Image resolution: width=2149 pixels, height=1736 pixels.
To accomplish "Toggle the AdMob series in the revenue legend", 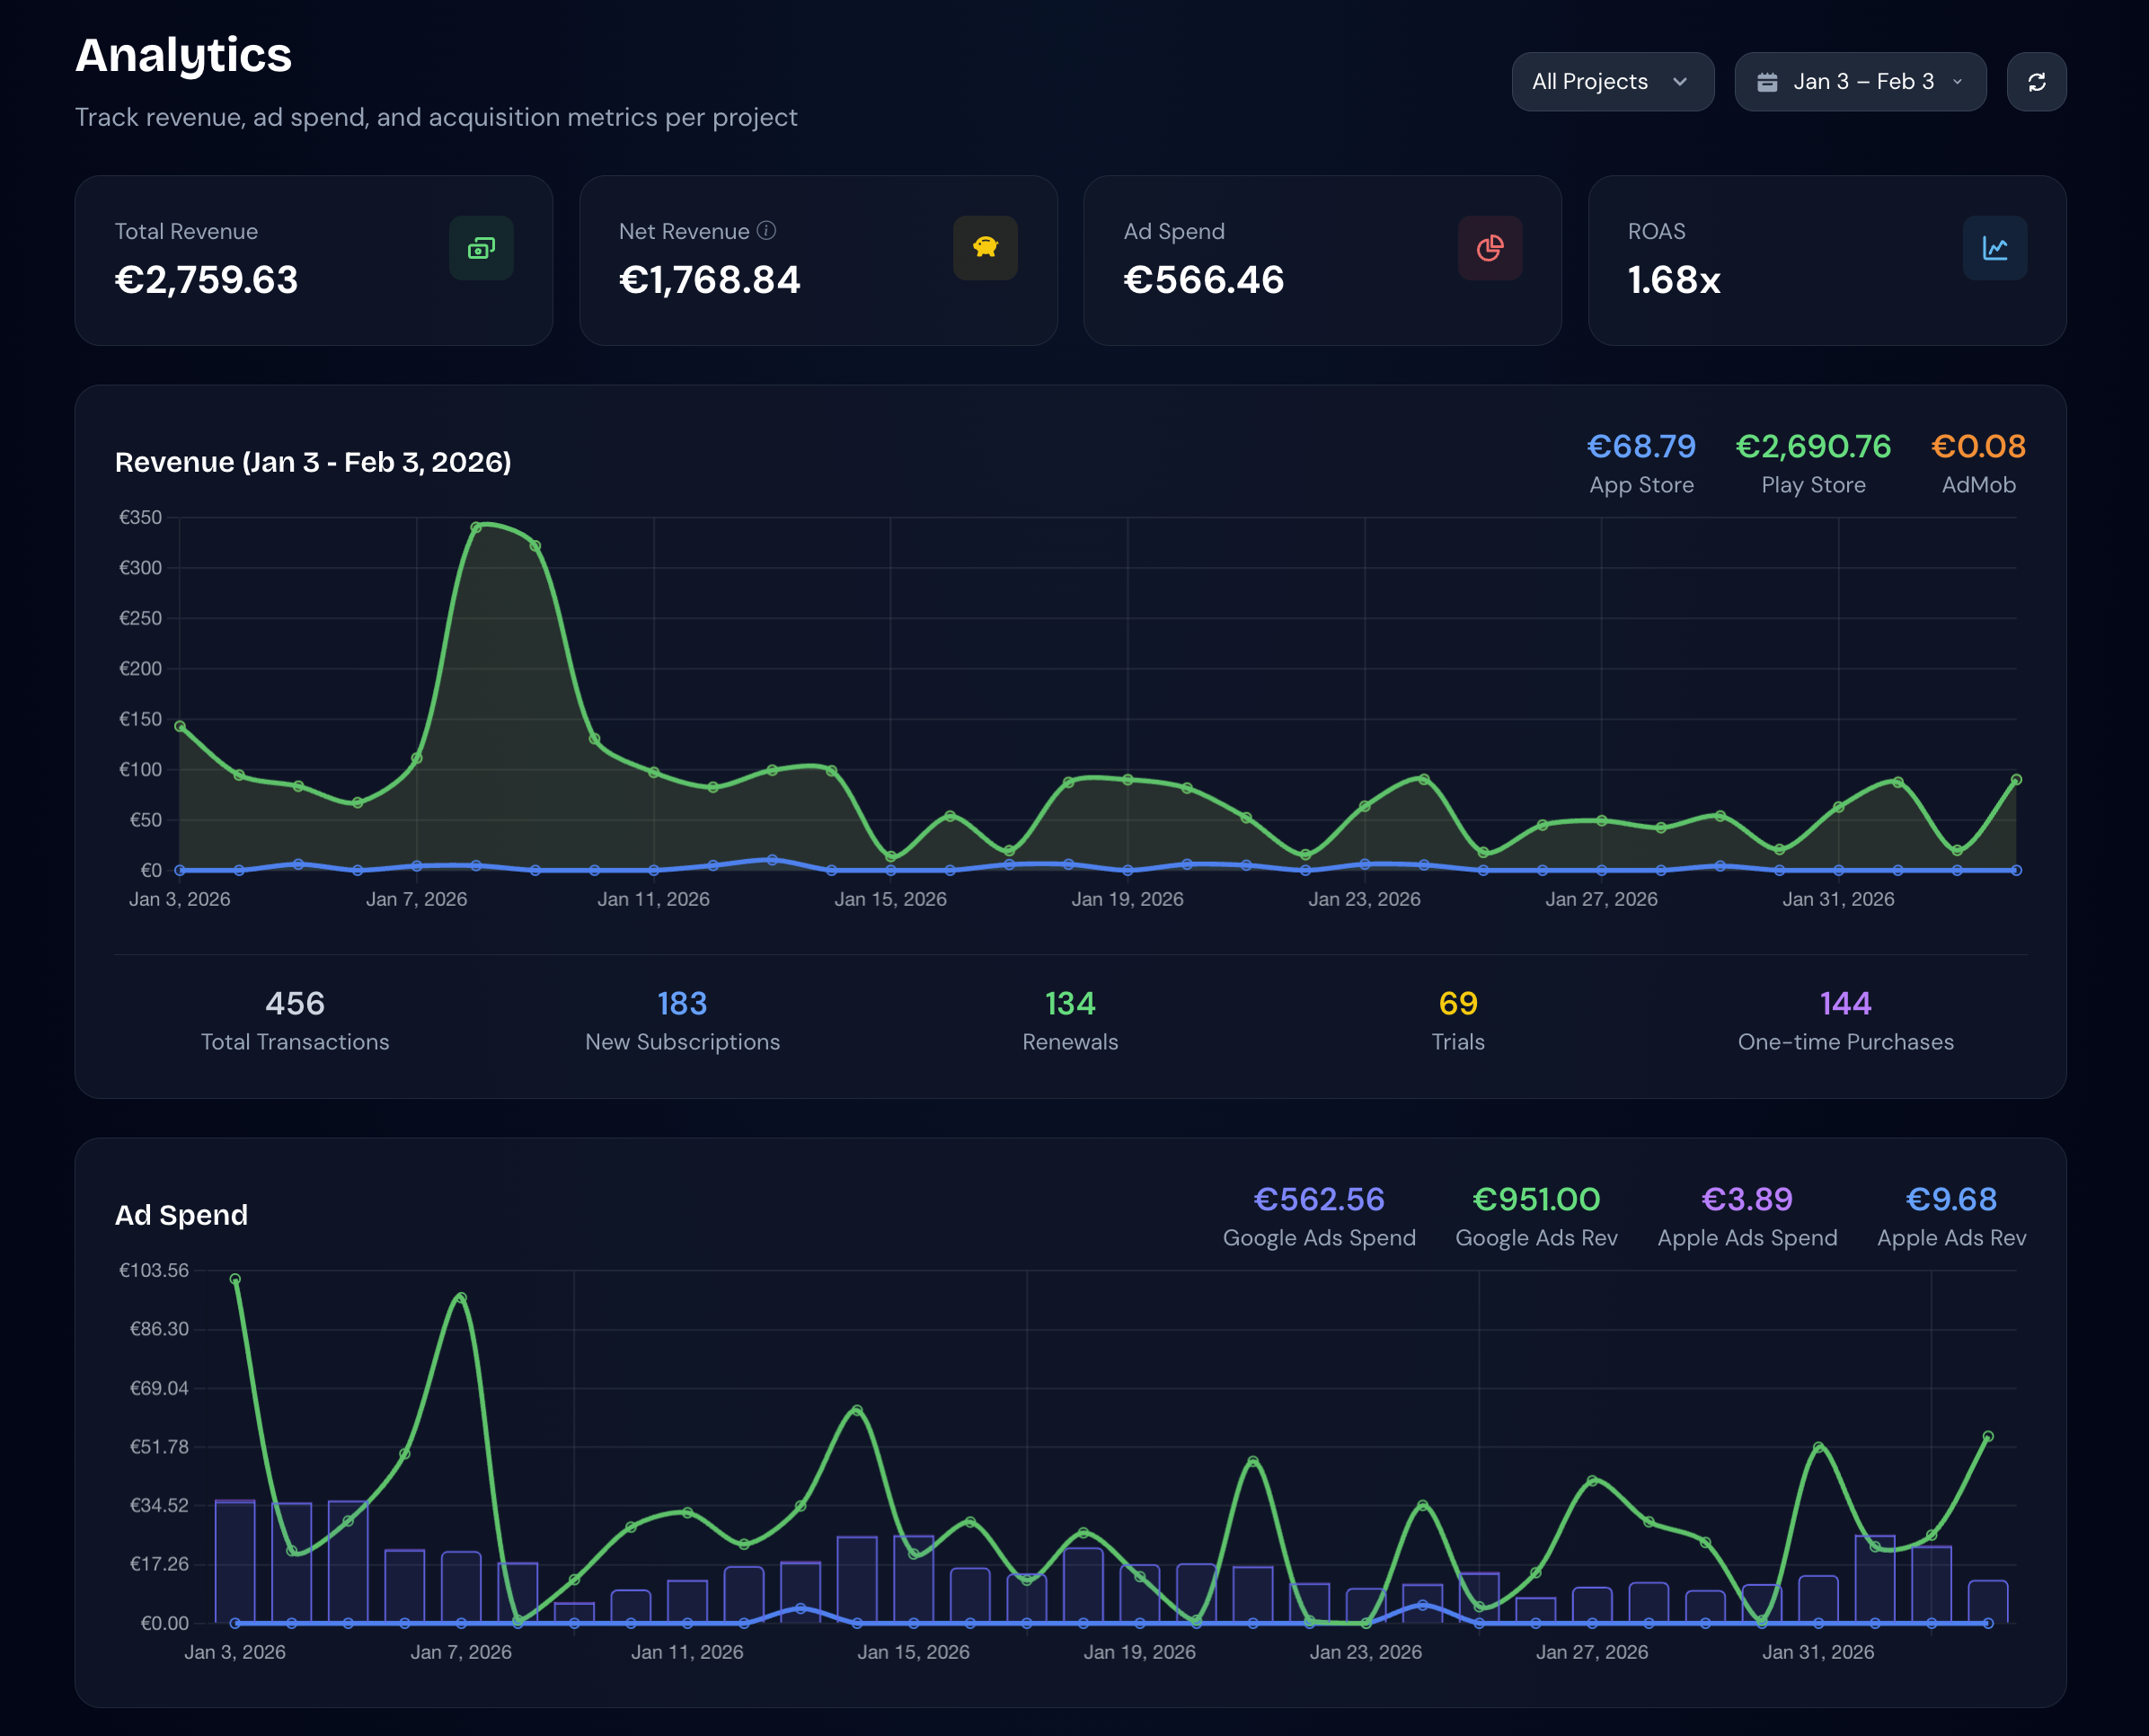I will 1978,463.
